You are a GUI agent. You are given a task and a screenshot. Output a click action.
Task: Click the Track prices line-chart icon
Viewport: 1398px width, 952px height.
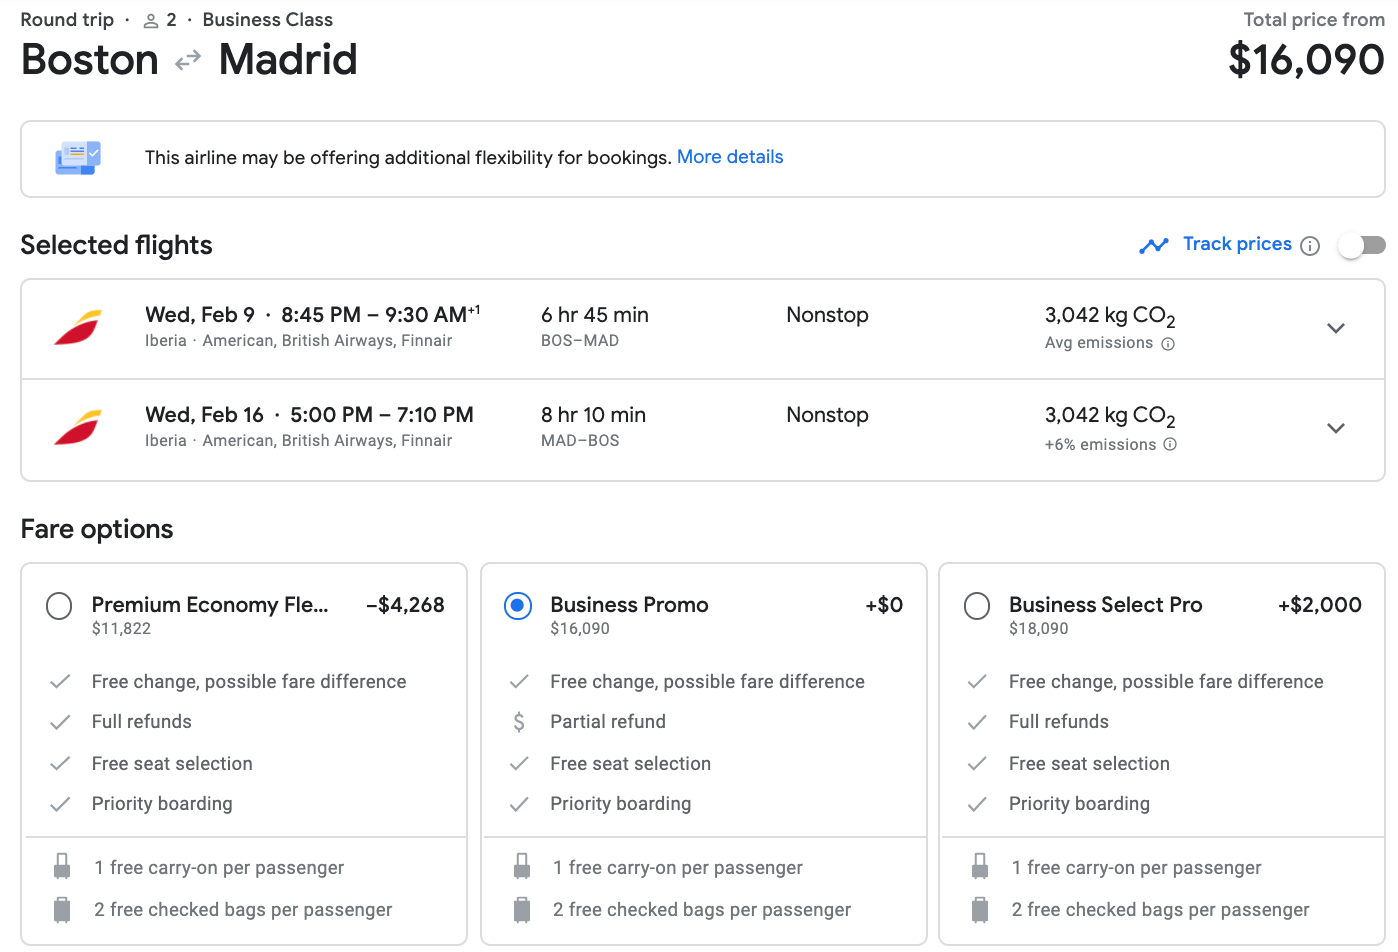1154,244
